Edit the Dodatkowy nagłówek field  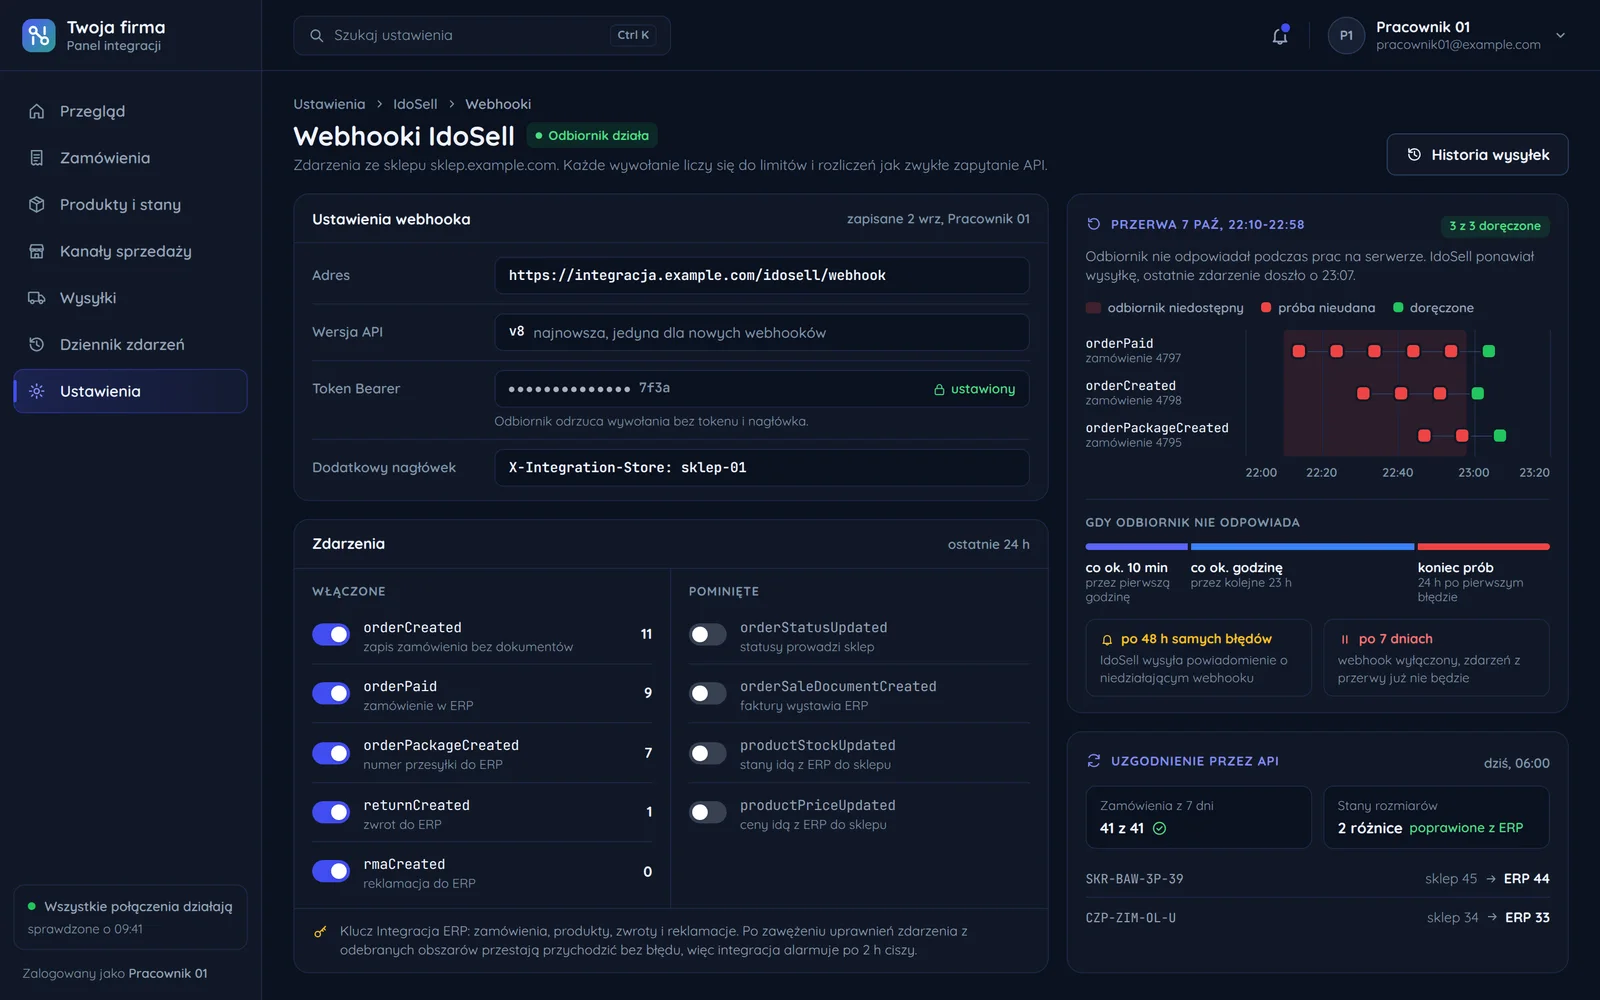coord(762,468)
